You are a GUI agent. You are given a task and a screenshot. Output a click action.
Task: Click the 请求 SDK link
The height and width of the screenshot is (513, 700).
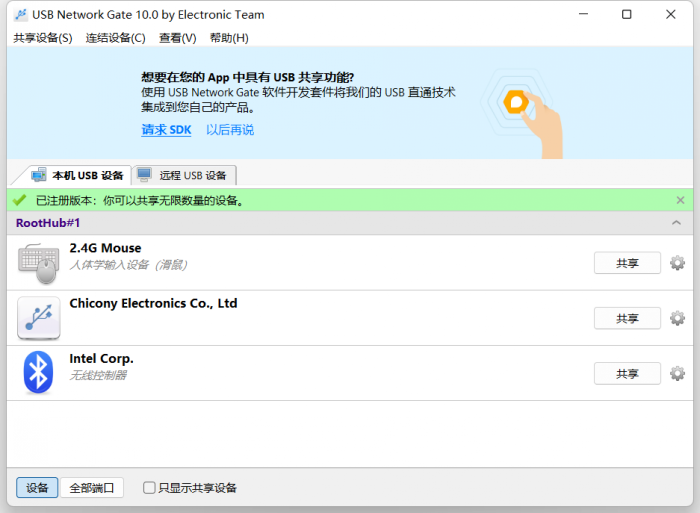click(166, 130)
